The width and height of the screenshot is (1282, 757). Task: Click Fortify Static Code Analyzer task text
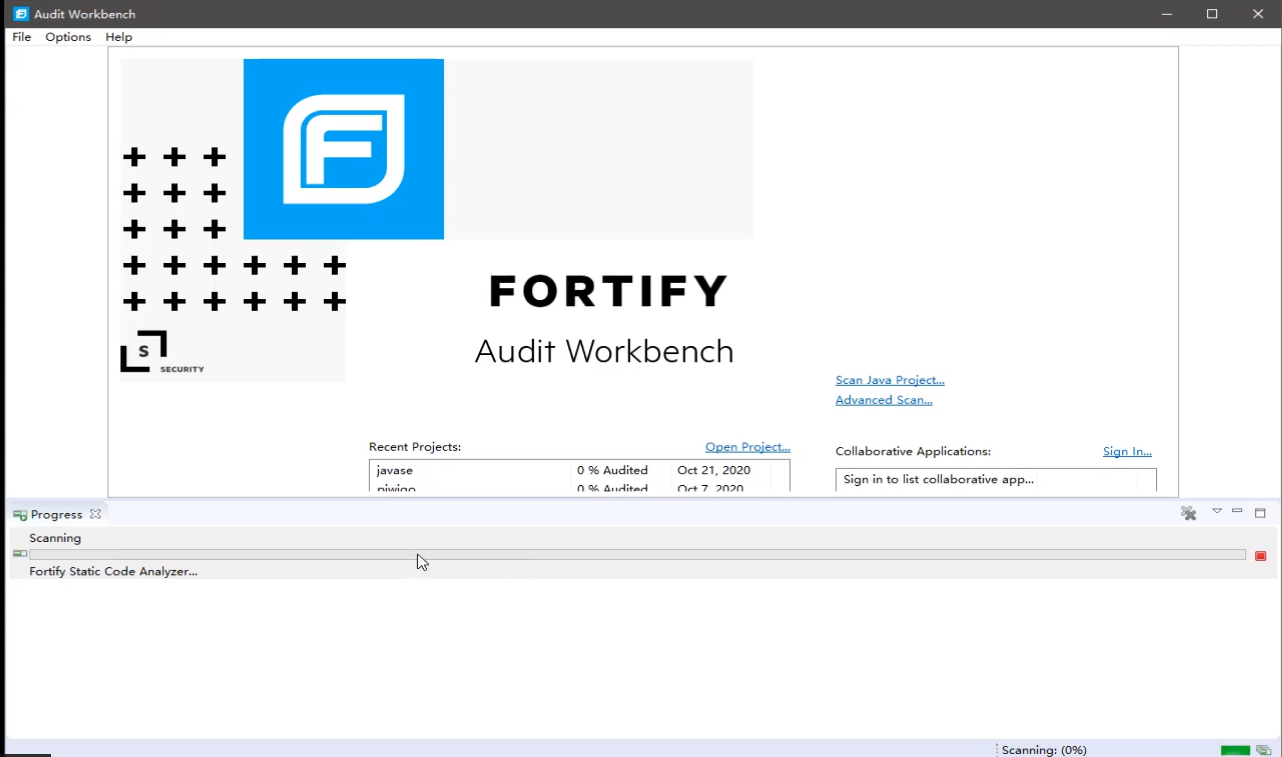(113, 571)
